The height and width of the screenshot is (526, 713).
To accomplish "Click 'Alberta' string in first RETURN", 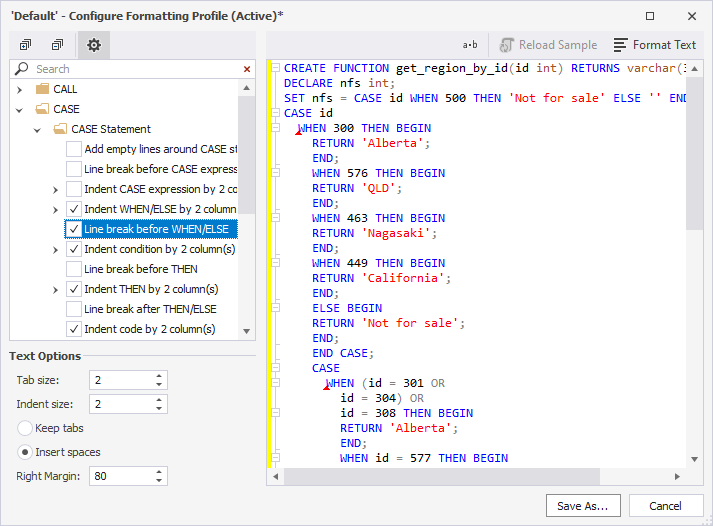I will [x=392, y=143].
